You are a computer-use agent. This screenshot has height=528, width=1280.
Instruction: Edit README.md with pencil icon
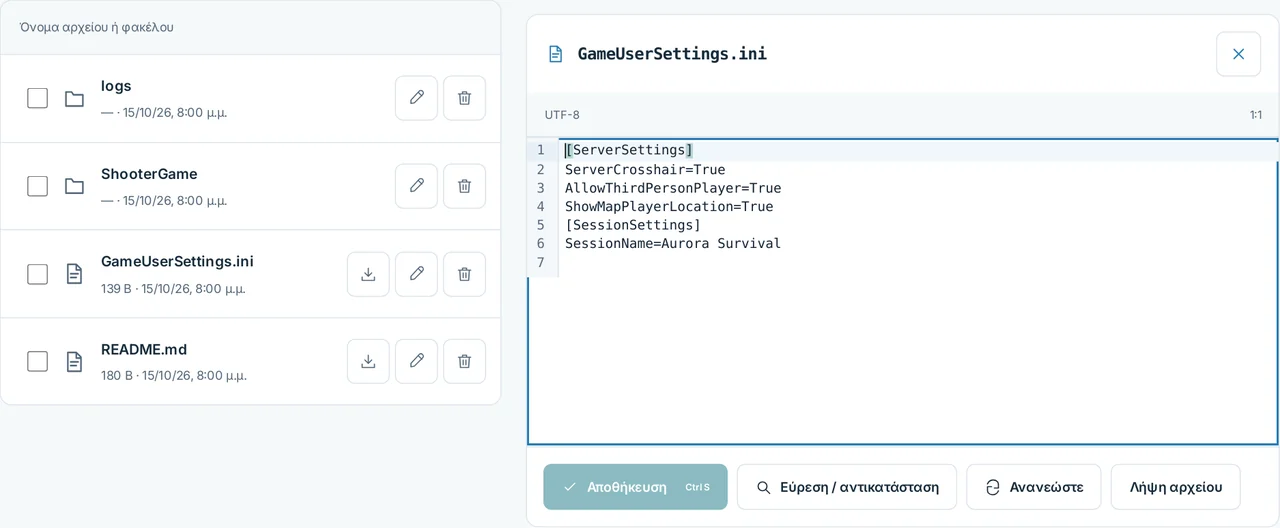coord(416,361)
